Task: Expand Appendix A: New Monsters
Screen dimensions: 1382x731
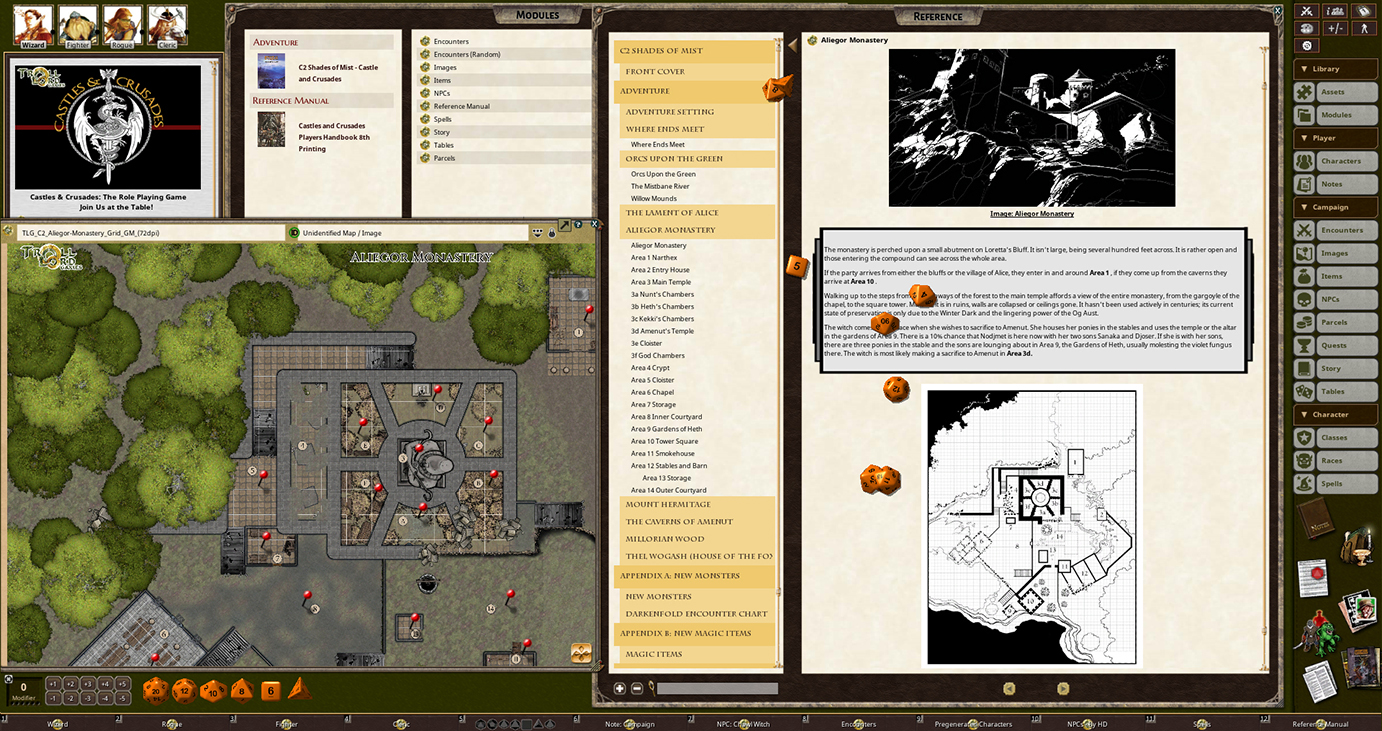Action: coord(694,576)
